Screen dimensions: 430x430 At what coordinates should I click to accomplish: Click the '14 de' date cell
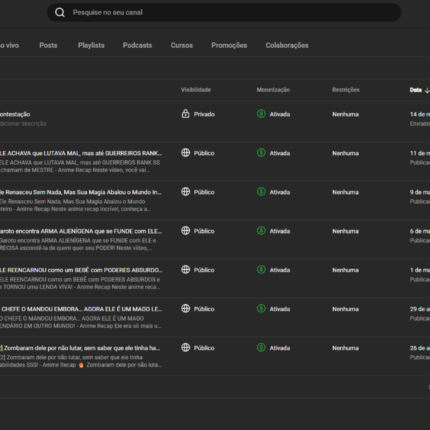point(420,114)
